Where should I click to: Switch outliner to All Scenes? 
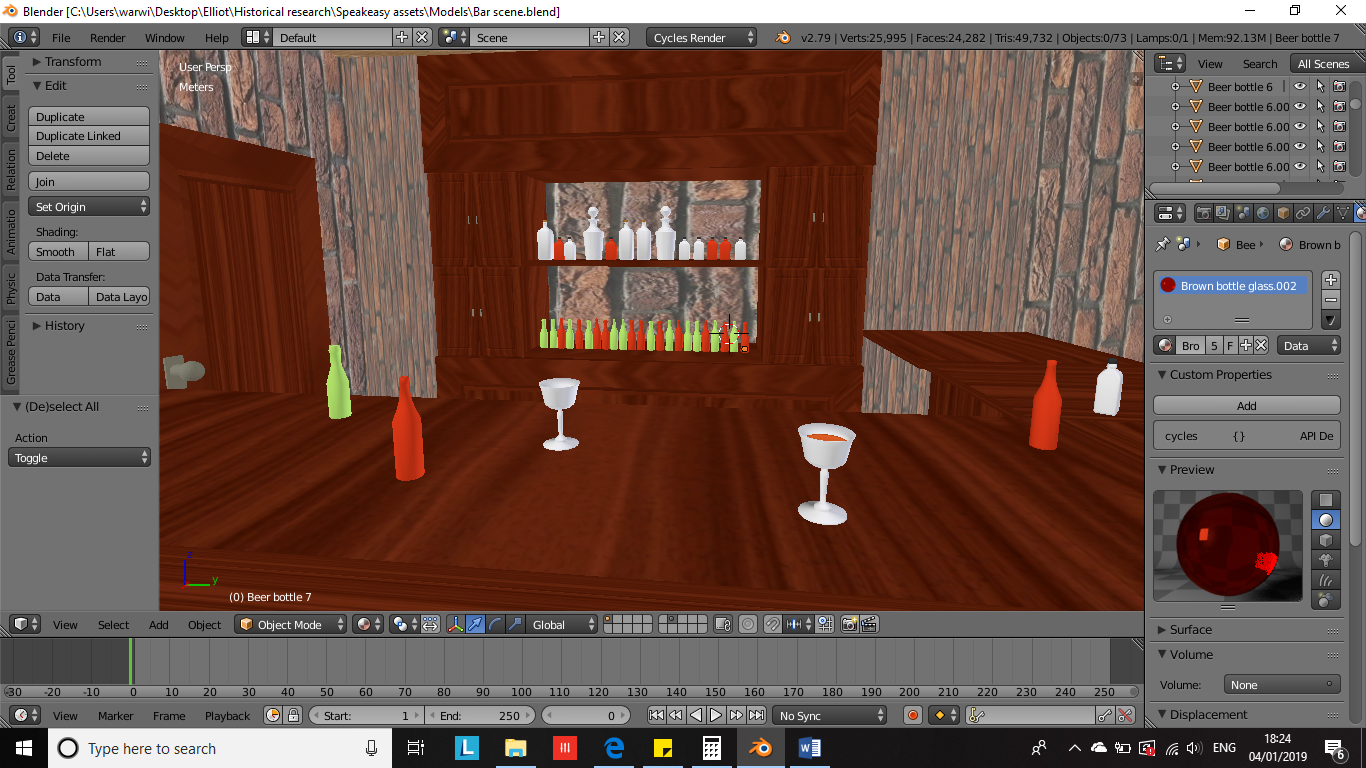click(x=1323, y=64)
